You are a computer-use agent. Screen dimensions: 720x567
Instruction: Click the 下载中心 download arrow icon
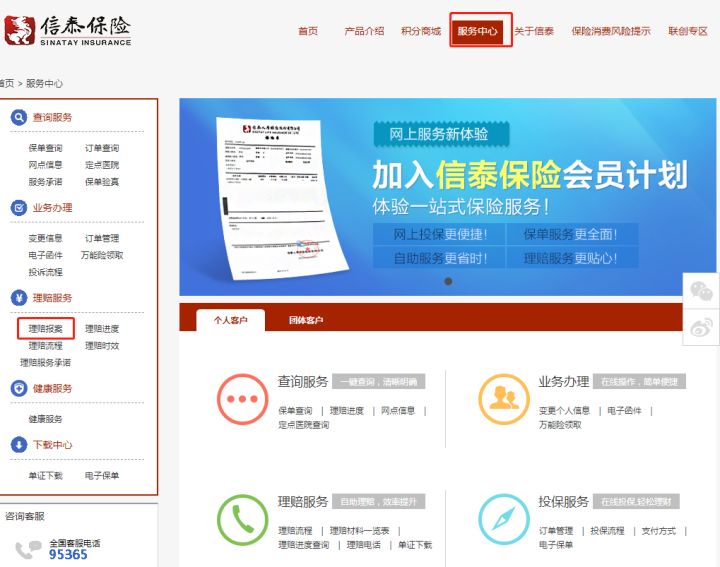(19, 444)
